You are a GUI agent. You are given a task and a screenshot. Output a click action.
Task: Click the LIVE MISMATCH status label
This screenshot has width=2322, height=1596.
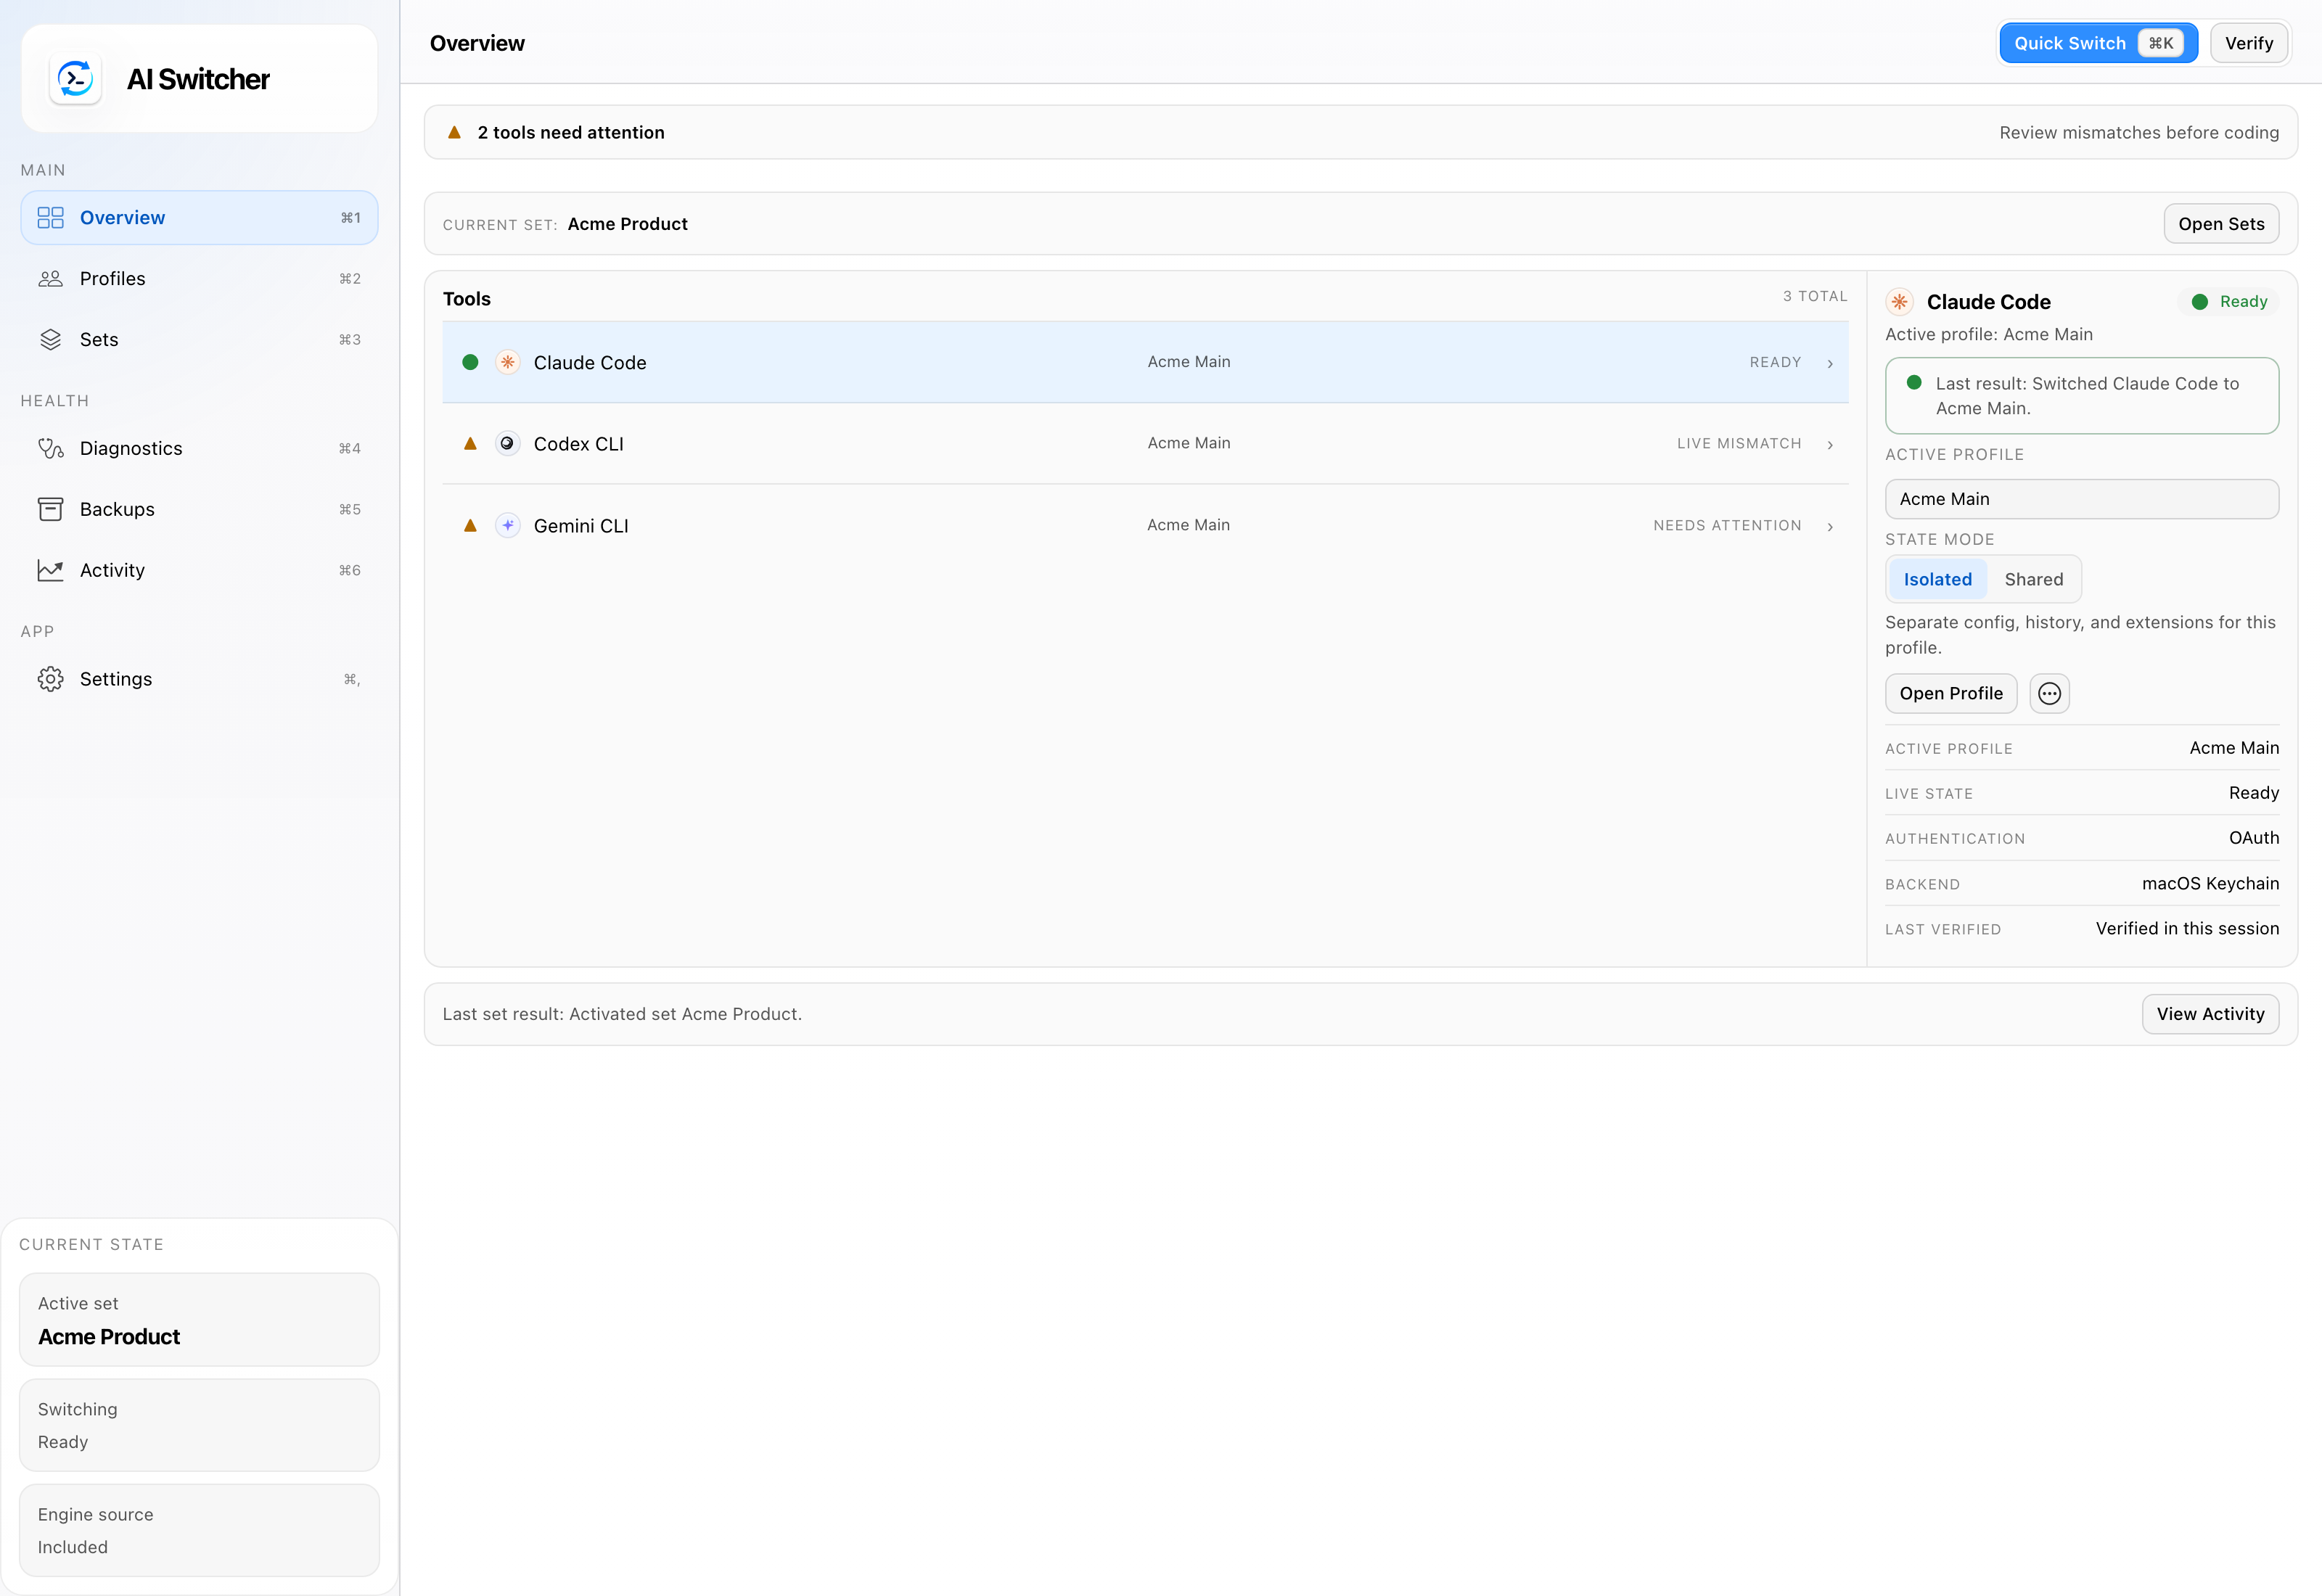point(1739,444)
